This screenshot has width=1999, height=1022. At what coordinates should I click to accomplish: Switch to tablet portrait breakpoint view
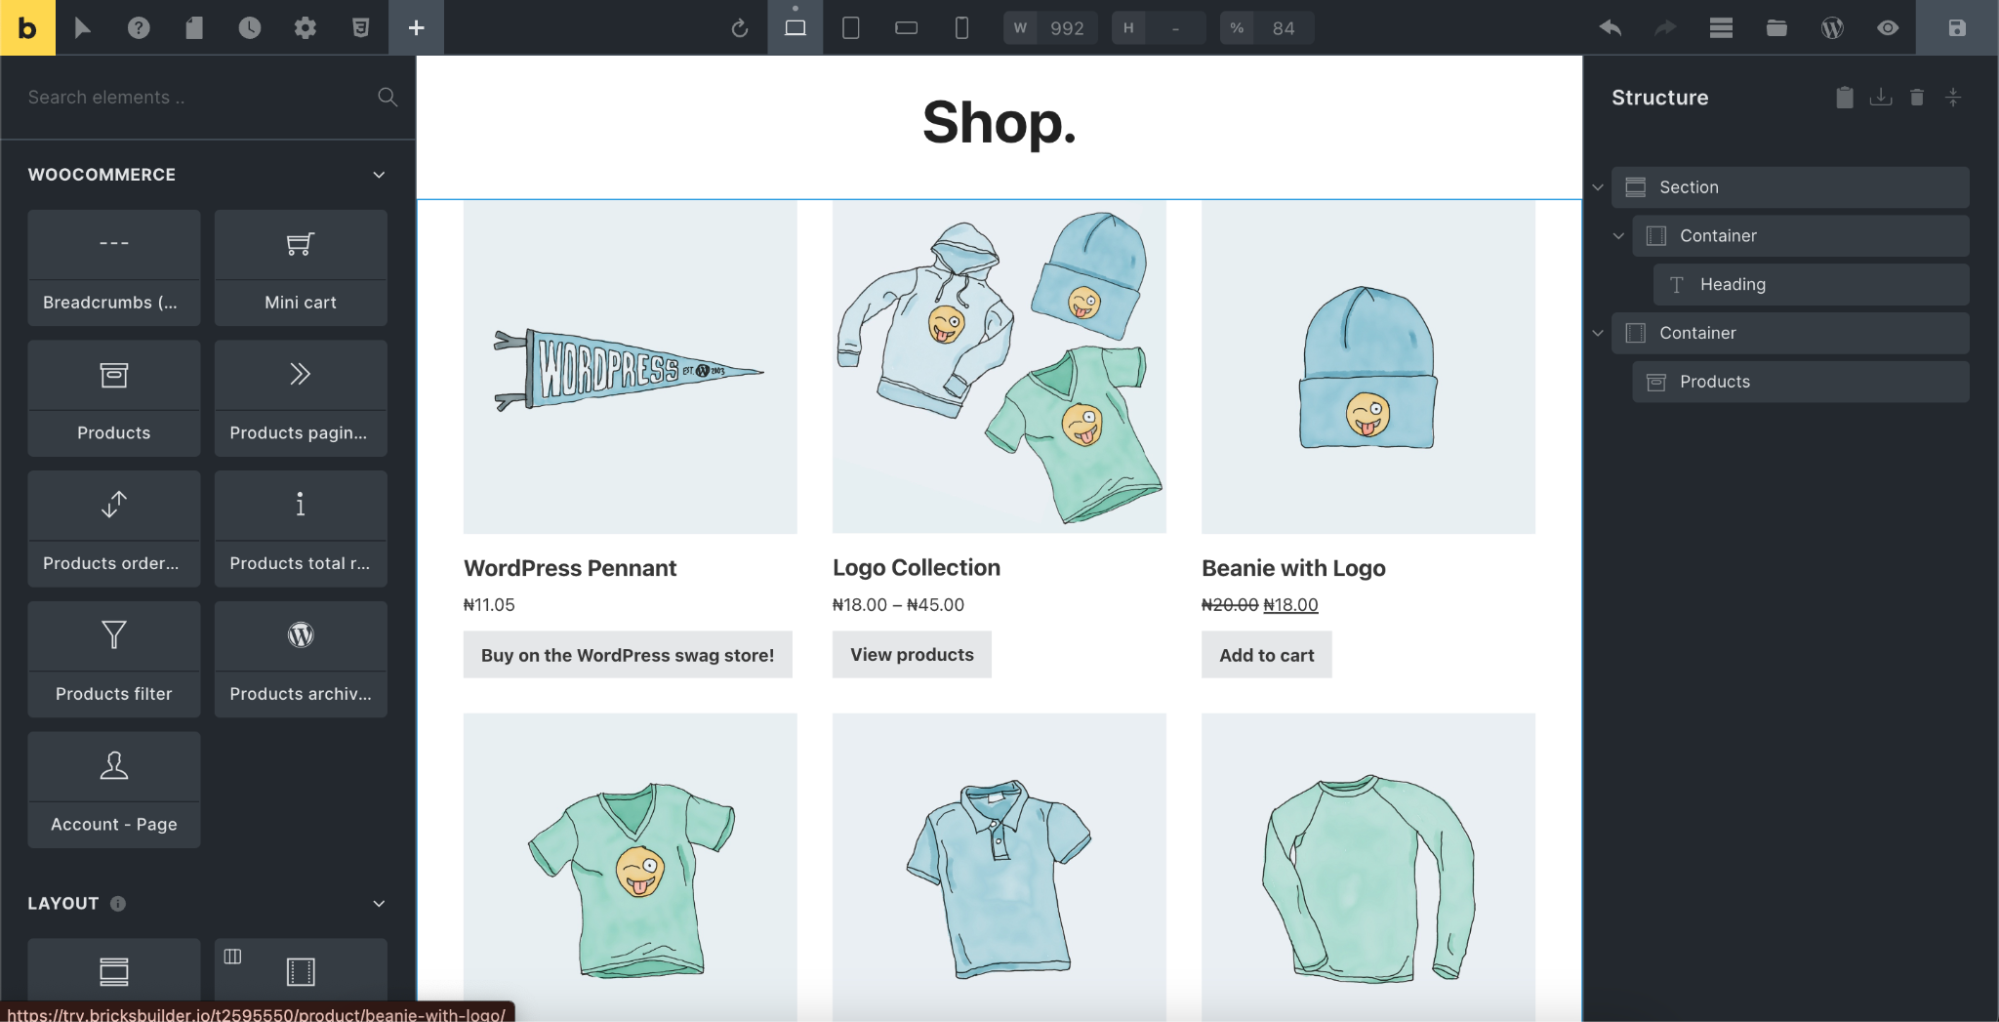coord(850,27)
